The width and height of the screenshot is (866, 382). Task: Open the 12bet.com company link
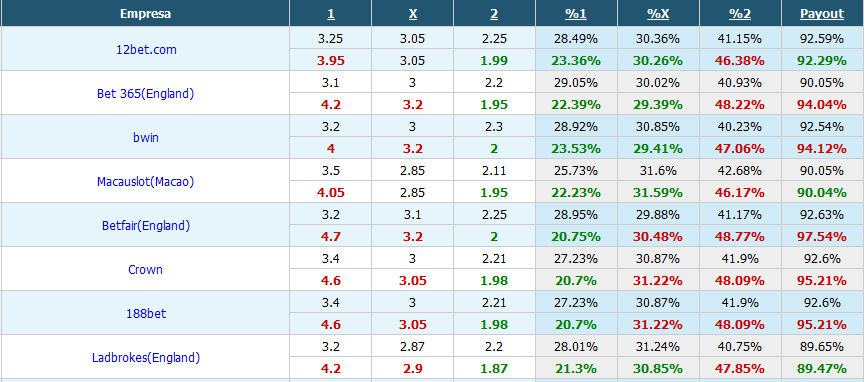pyautogui.click(x=146, y=49)
